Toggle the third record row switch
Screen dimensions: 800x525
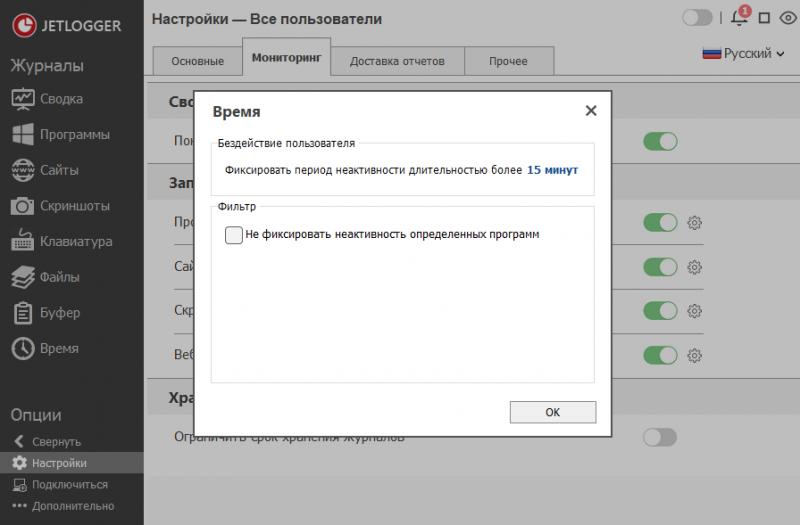[660, 311]
